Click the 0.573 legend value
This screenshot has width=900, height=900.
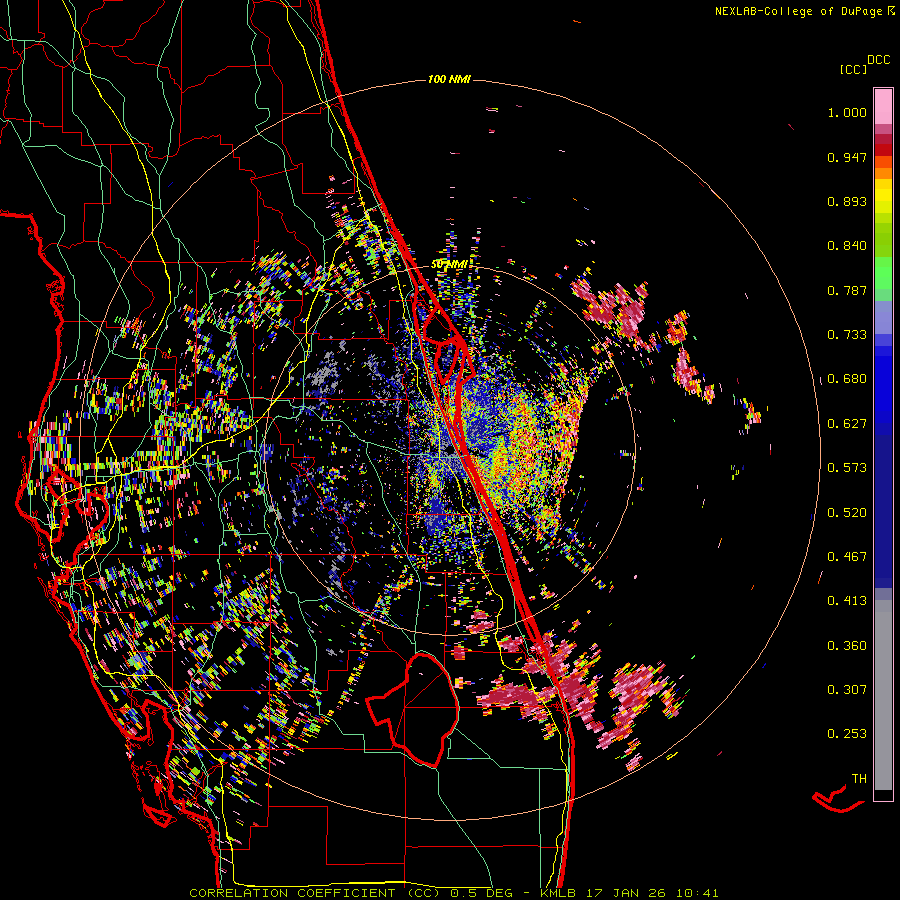point(847,468)
